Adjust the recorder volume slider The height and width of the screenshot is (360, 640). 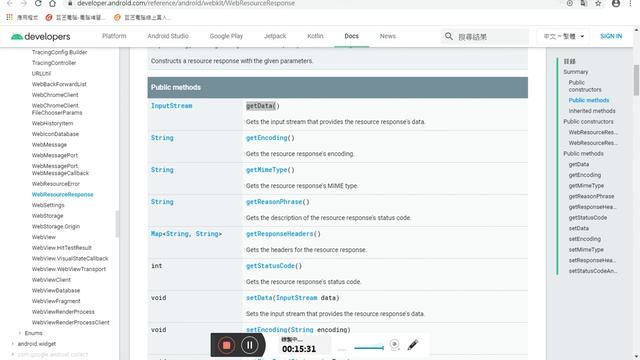point(369,348)
